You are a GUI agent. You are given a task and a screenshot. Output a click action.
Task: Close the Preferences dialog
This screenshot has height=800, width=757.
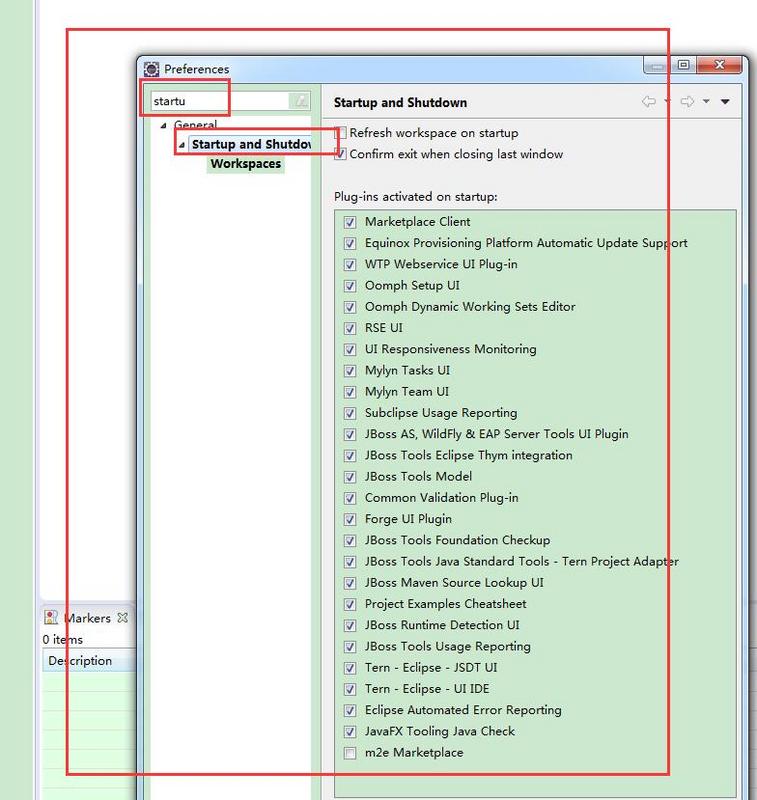719,65
